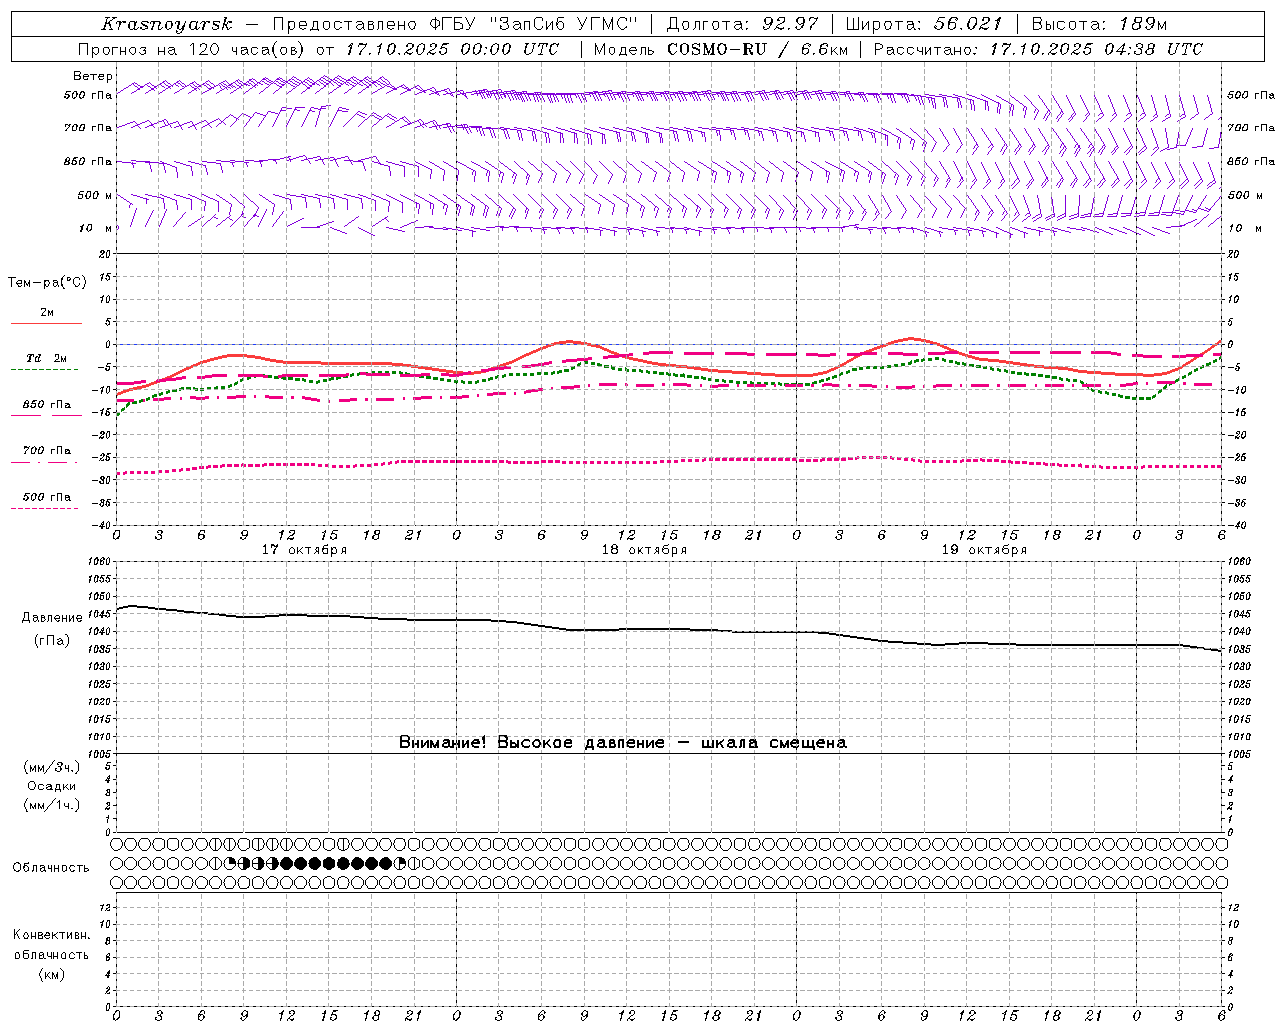Click the '19 октября' date label
Image resolution: width=1280 pixels, height=1024 pixels.
click(984, 549)
